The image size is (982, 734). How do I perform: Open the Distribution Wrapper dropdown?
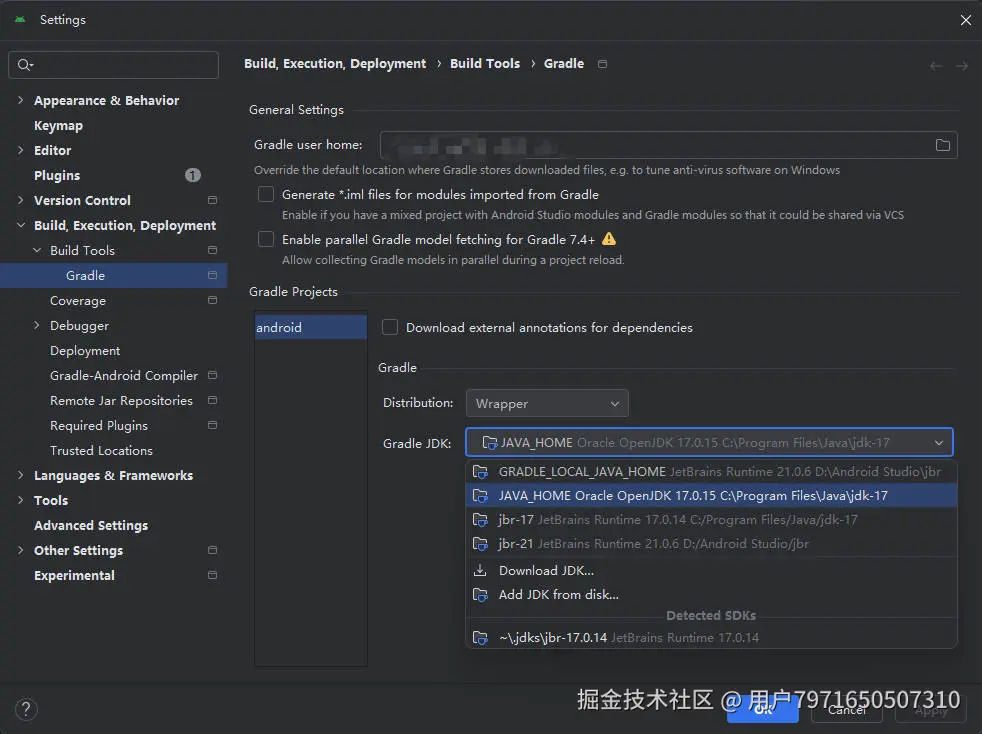(547, 403)
